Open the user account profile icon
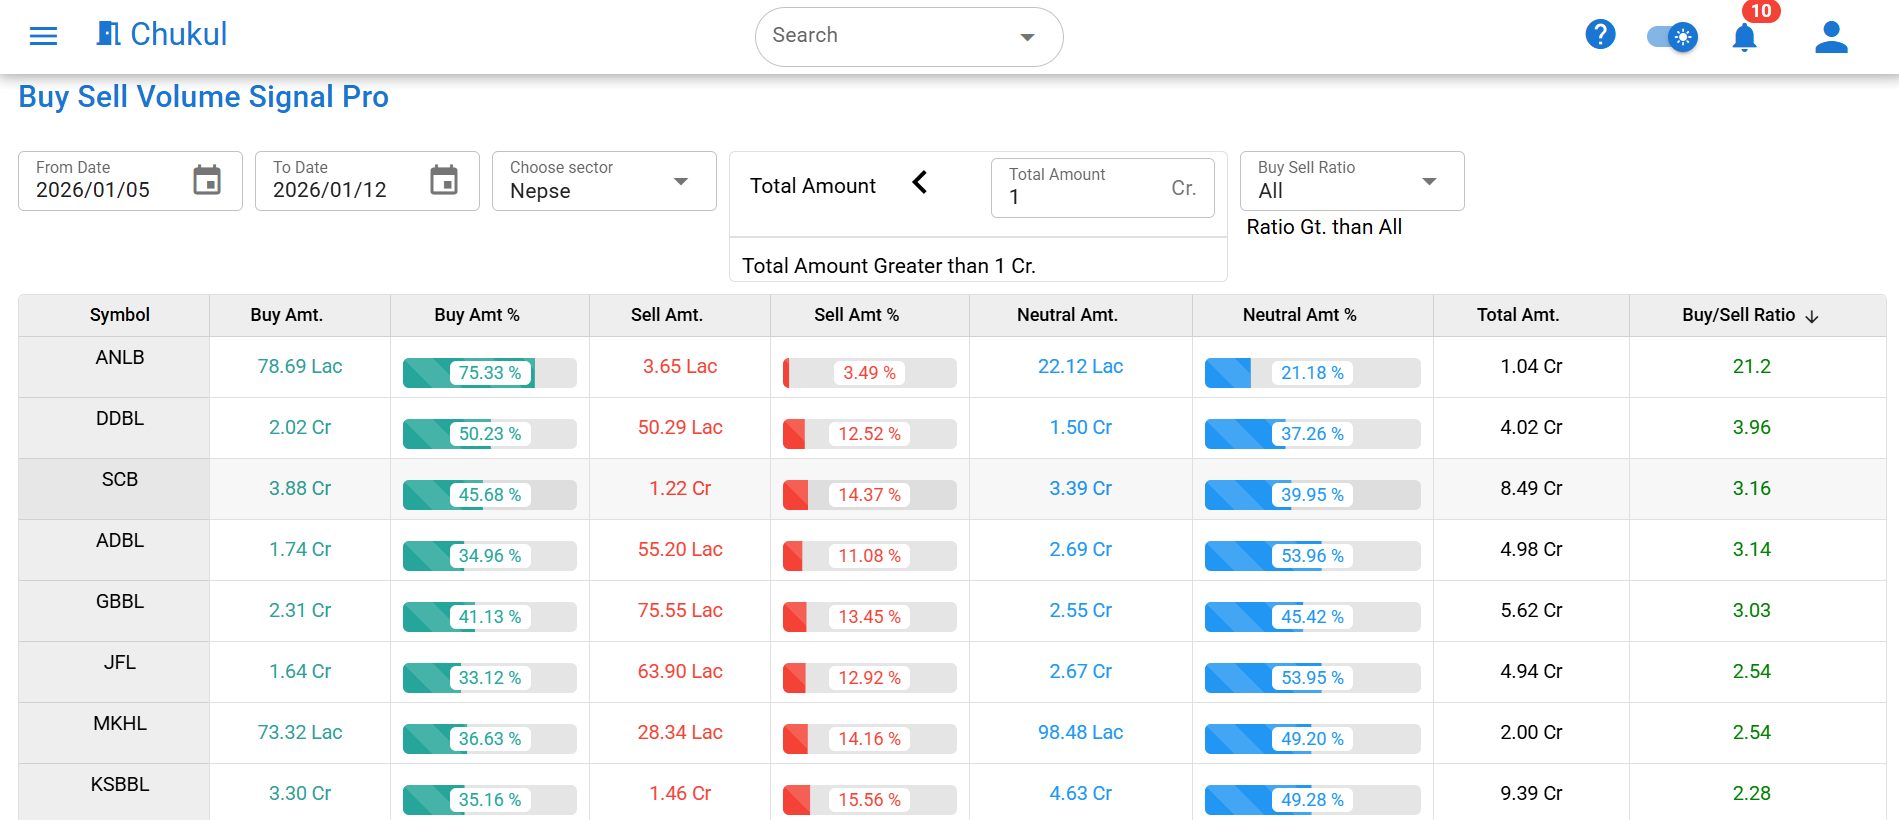Viewport: 1899px width, 820px height. (x=1831, y=37)
